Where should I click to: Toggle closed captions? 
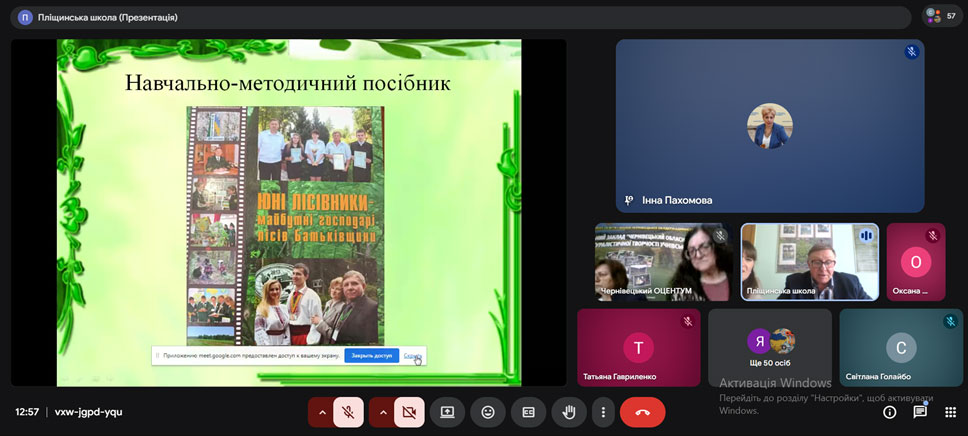528,412
